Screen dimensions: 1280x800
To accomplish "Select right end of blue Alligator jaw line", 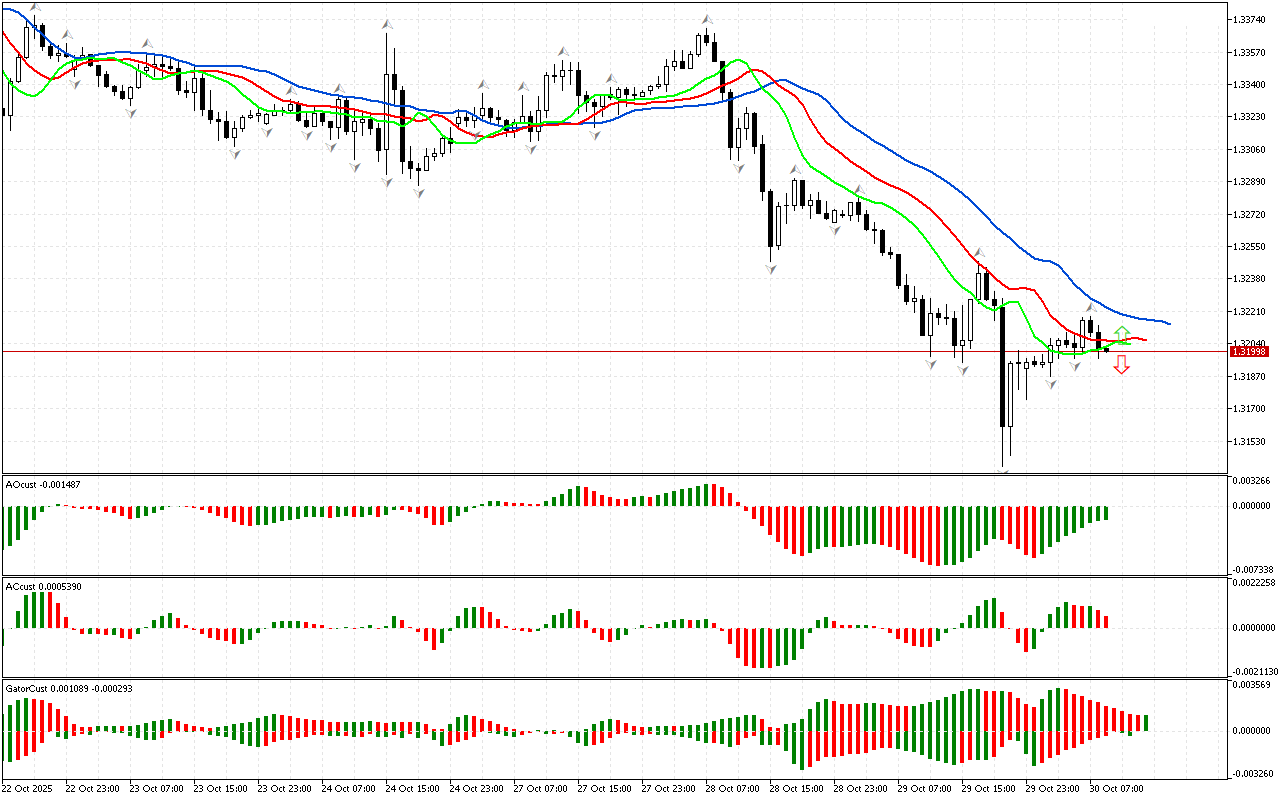I will (1168, 323).
